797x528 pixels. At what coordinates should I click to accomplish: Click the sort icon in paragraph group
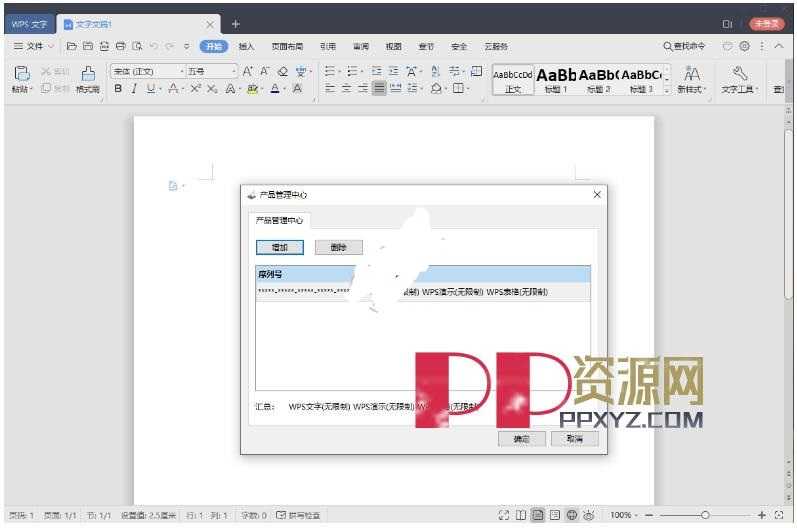(436, 72)
